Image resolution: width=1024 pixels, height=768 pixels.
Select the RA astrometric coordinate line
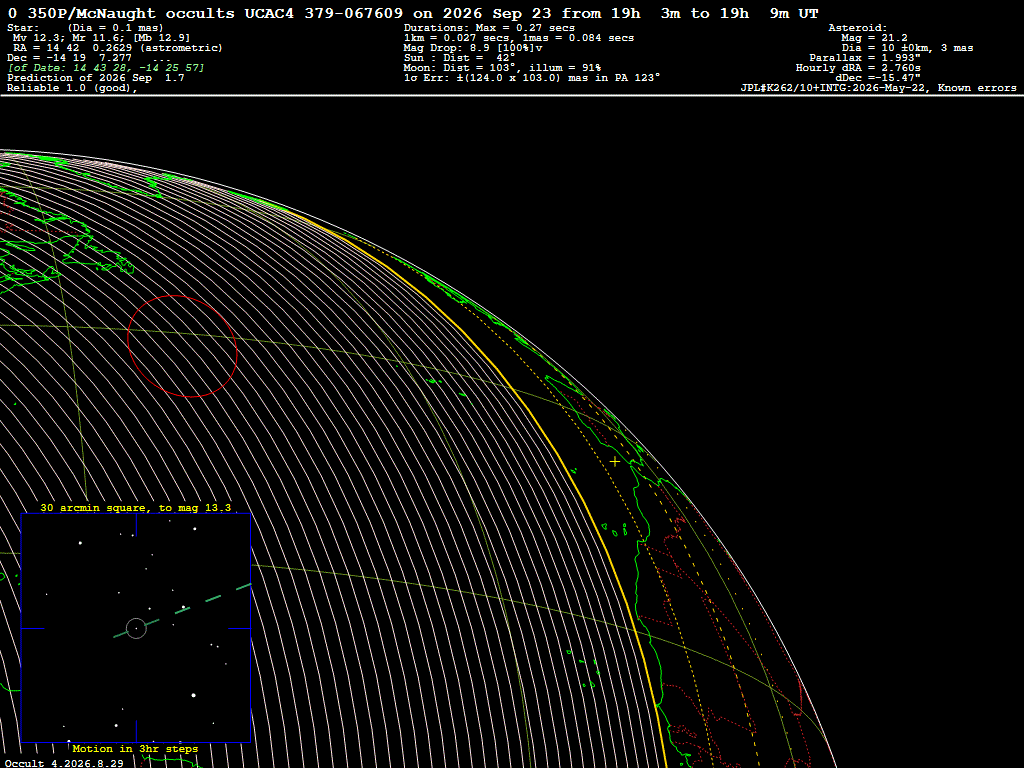point(118,48)
